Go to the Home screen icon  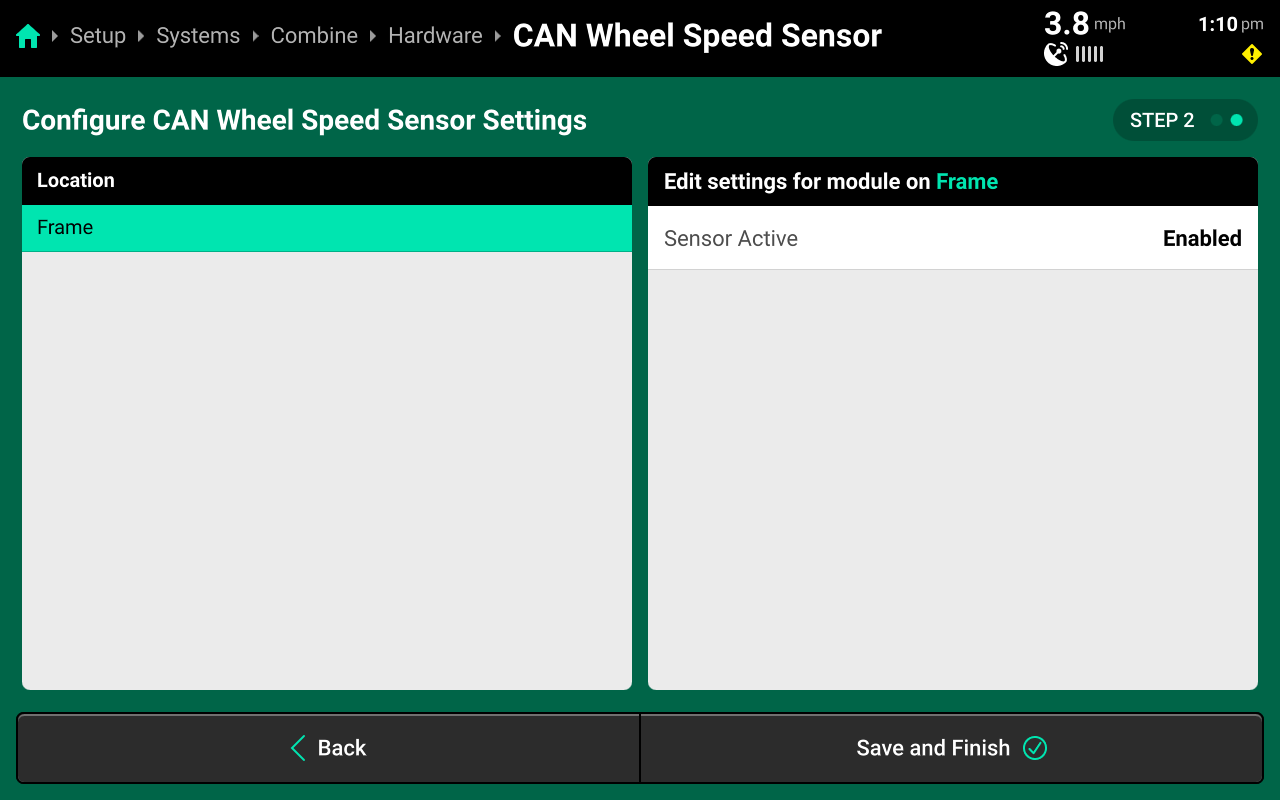pos(28,37)
